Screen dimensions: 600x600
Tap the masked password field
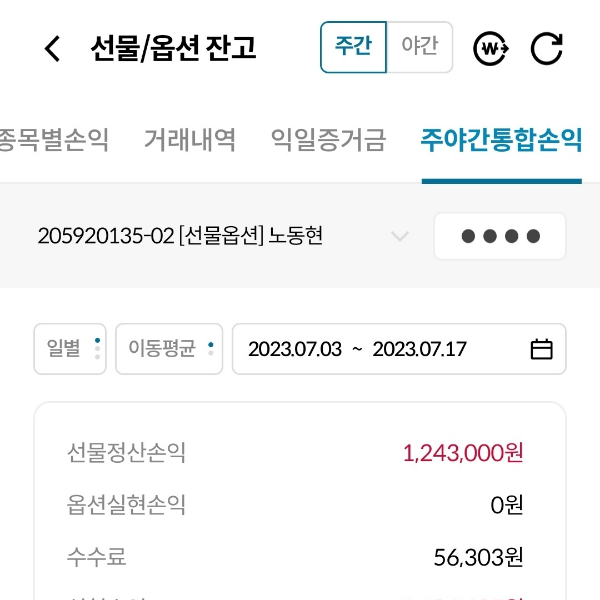tap(500, 237)
